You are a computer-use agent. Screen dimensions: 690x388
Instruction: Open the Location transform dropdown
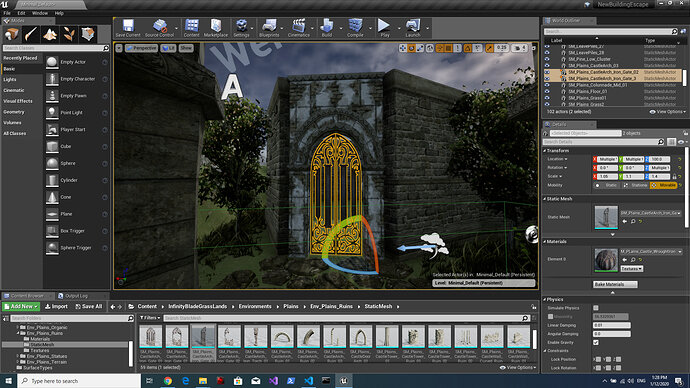pyautogui.click(x=557, y=159)
